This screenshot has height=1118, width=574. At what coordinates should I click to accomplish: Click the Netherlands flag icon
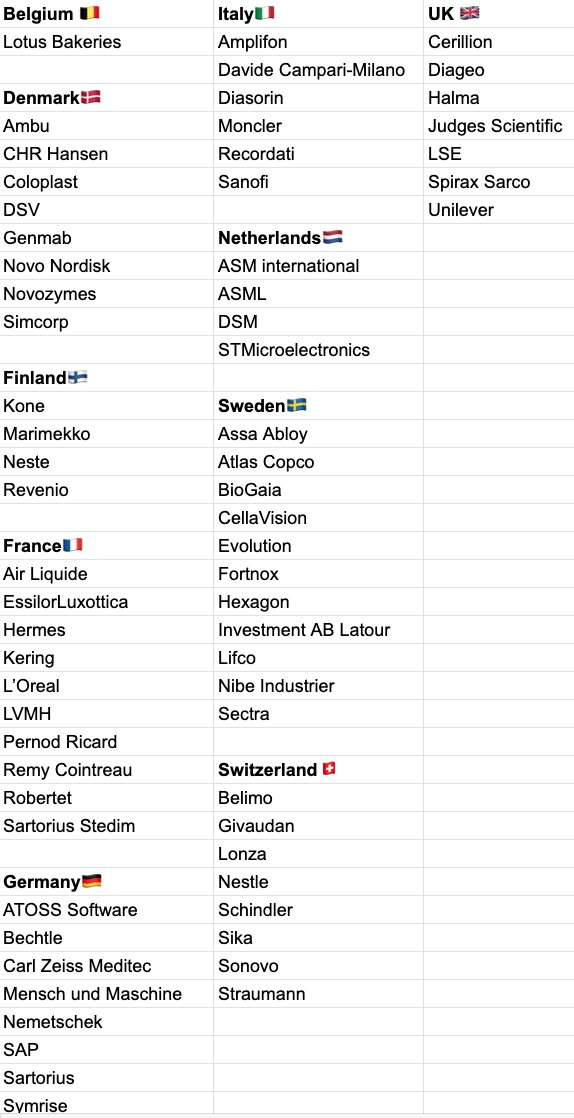[332, 237]
